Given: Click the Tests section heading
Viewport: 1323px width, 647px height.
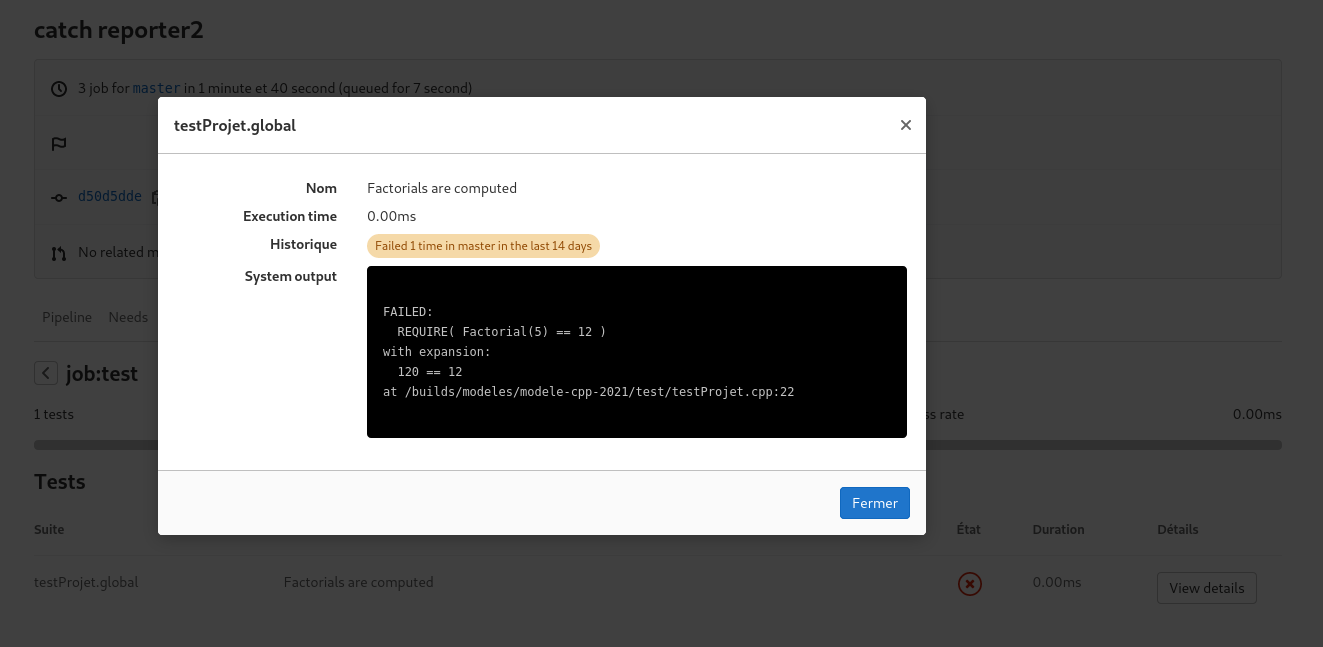Looking at the screenshot, I should tap(60, 482).
